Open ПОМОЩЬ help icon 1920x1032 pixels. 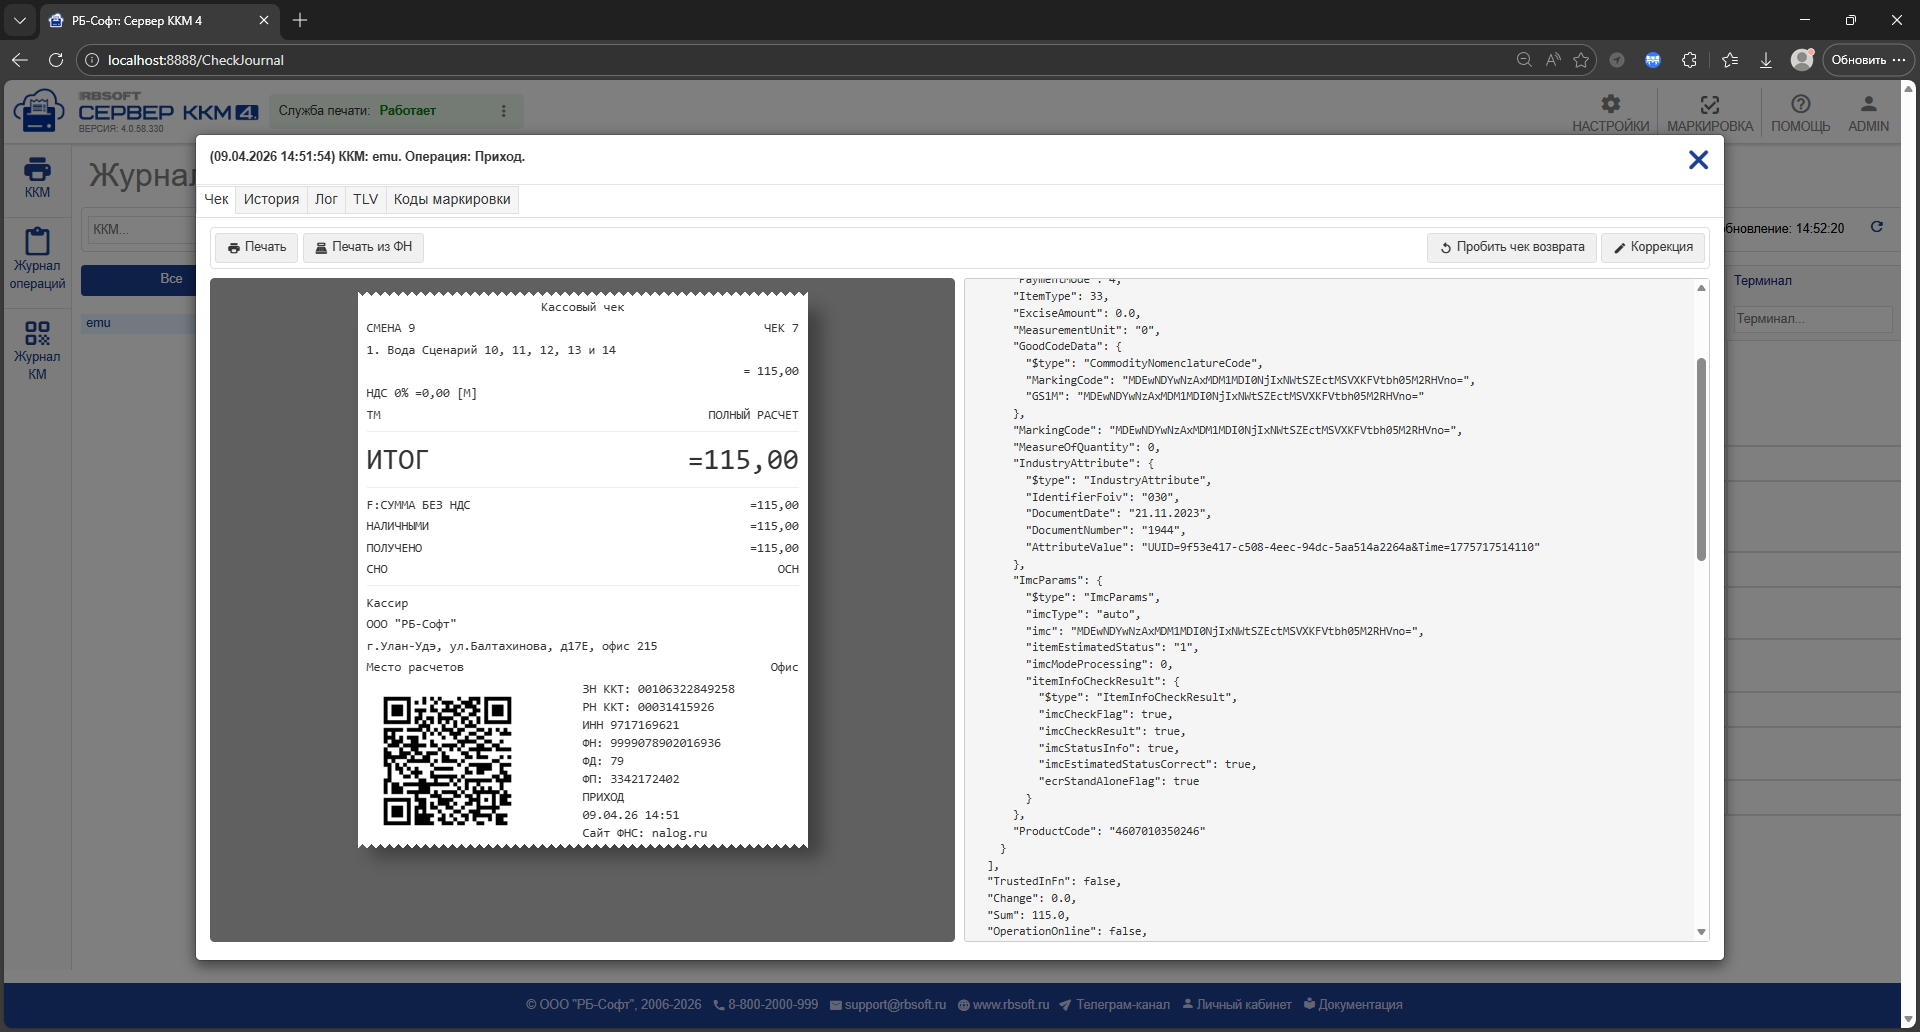[x=1800, y=113]
